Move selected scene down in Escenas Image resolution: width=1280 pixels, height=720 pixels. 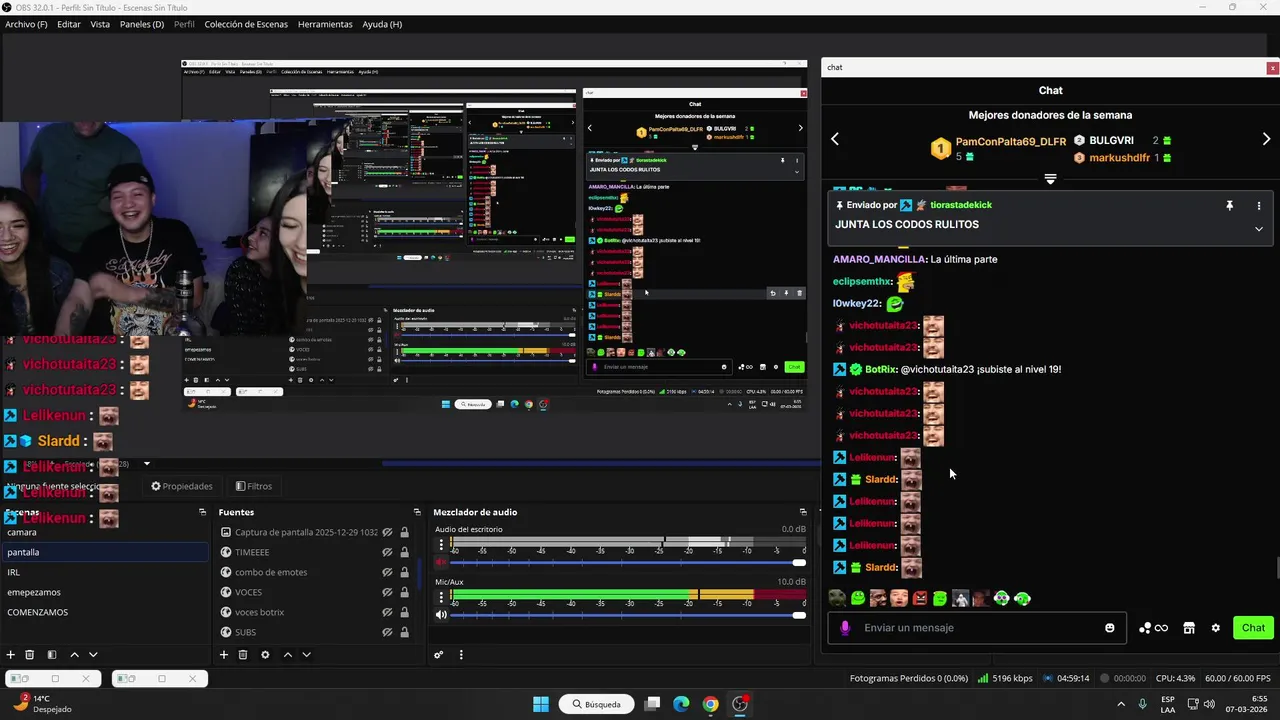pos(93,655)
